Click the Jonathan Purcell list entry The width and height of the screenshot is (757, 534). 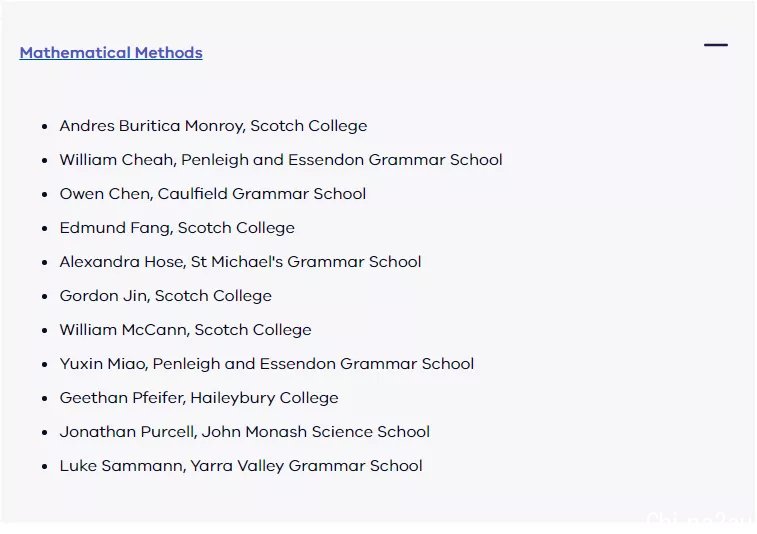[x=245, y=432]
